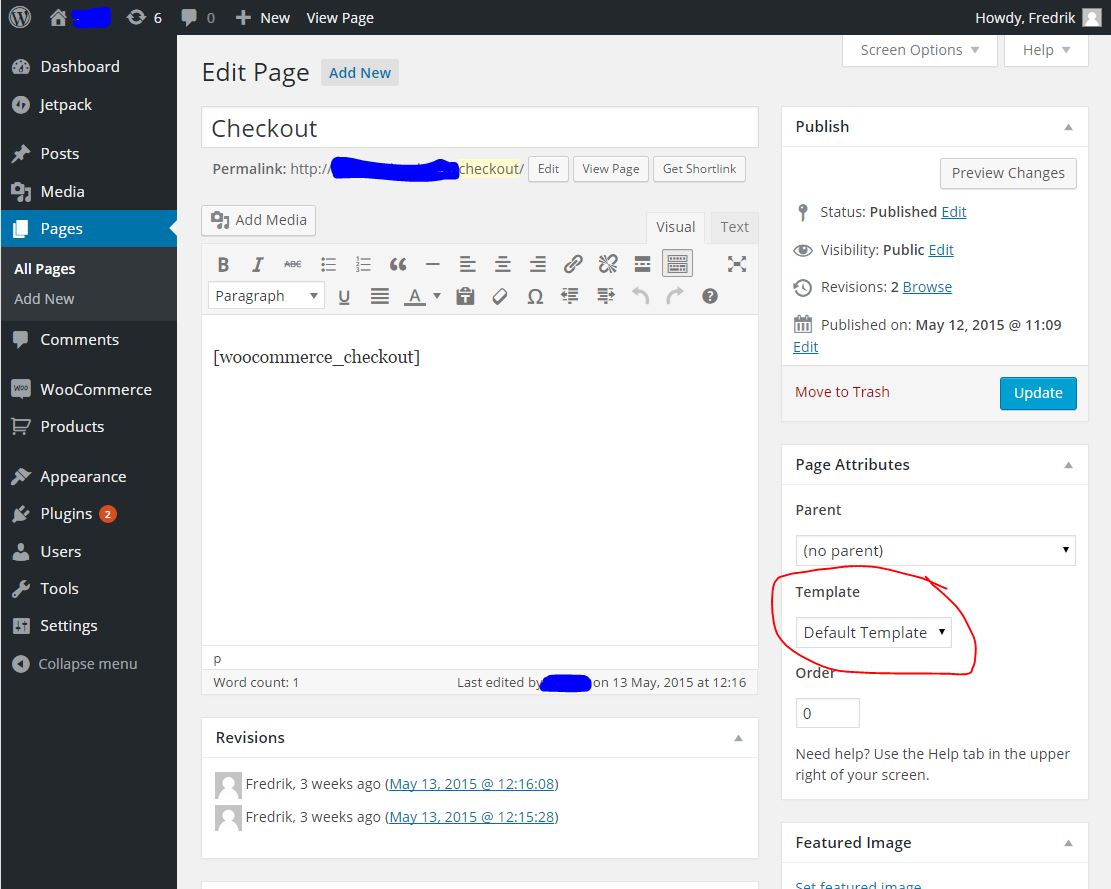Toggle the toolbar kitchen sink button
The width and height of the screenshot is (1111, 889).
(677, 264)
